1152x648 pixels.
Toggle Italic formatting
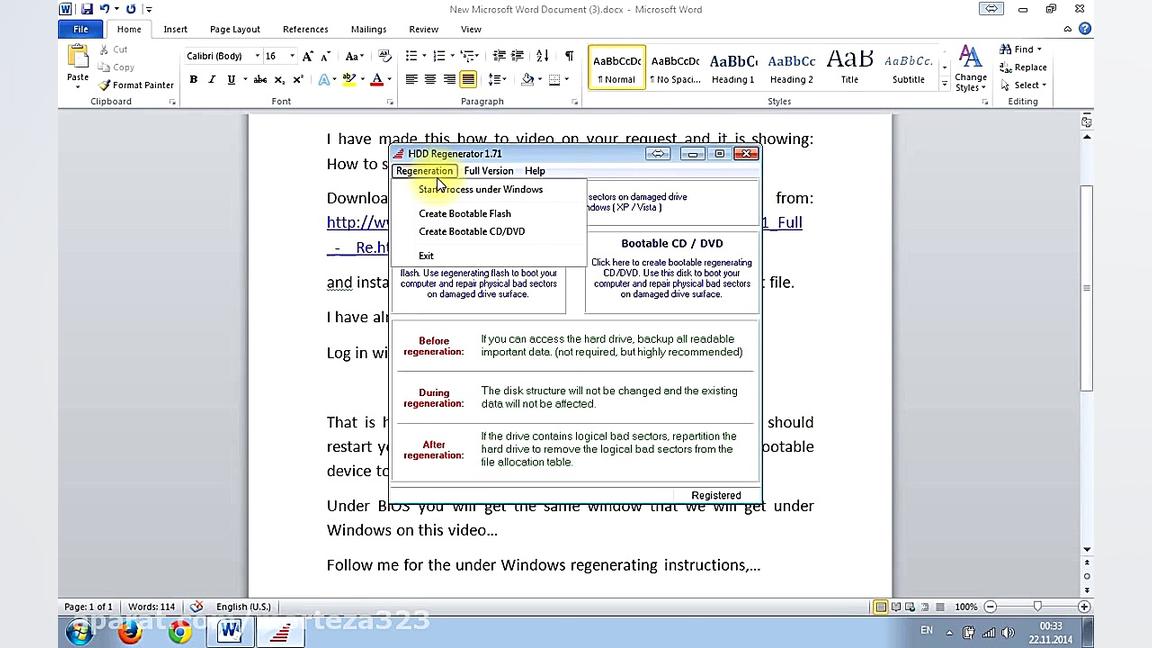point(212,79)
